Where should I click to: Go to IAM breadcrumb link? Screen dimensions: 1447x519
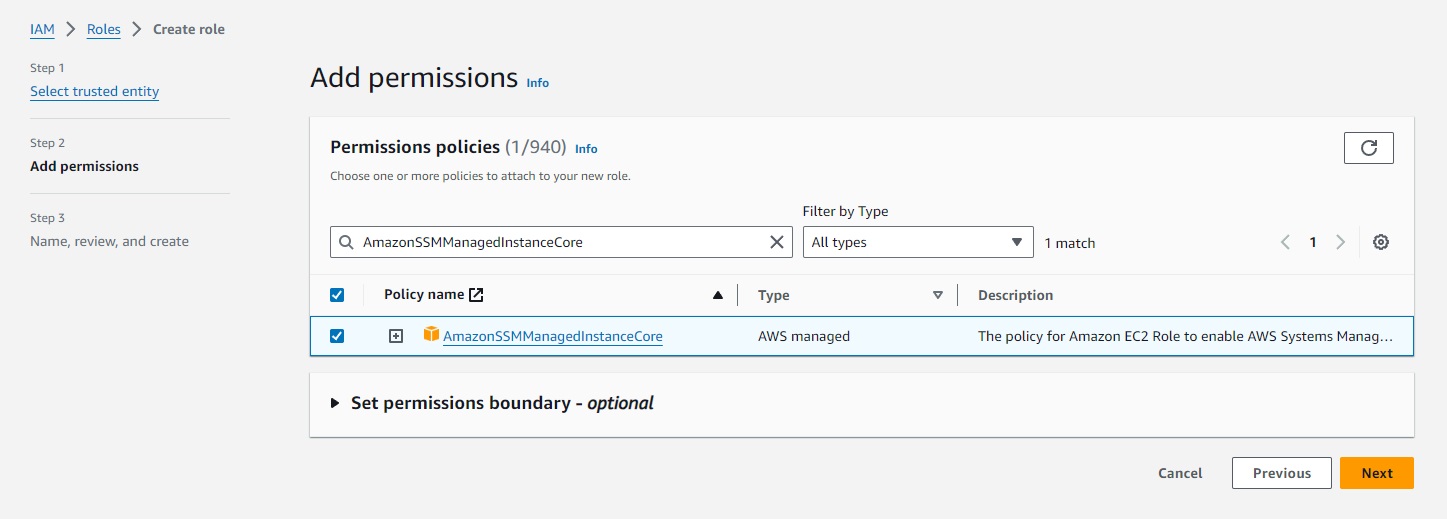point(42,29)
